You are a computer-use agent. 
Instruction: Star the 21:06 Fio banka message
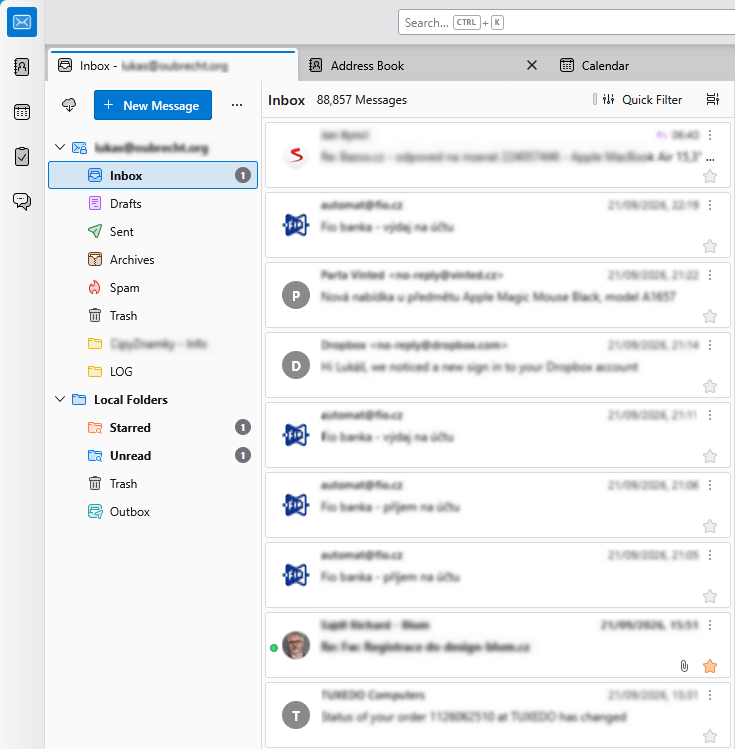click(710, 526)
